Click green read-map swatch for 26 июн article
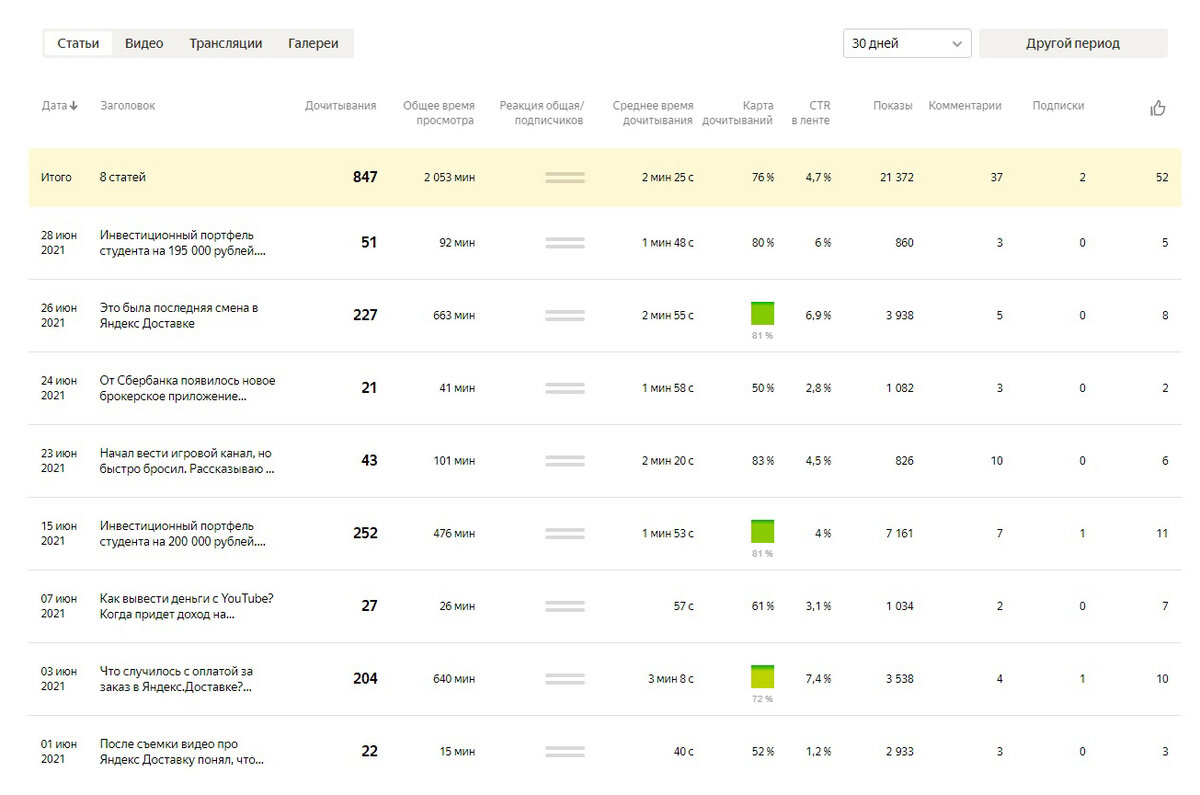This screenshot has height=795, width=1200. pos(762,313)
